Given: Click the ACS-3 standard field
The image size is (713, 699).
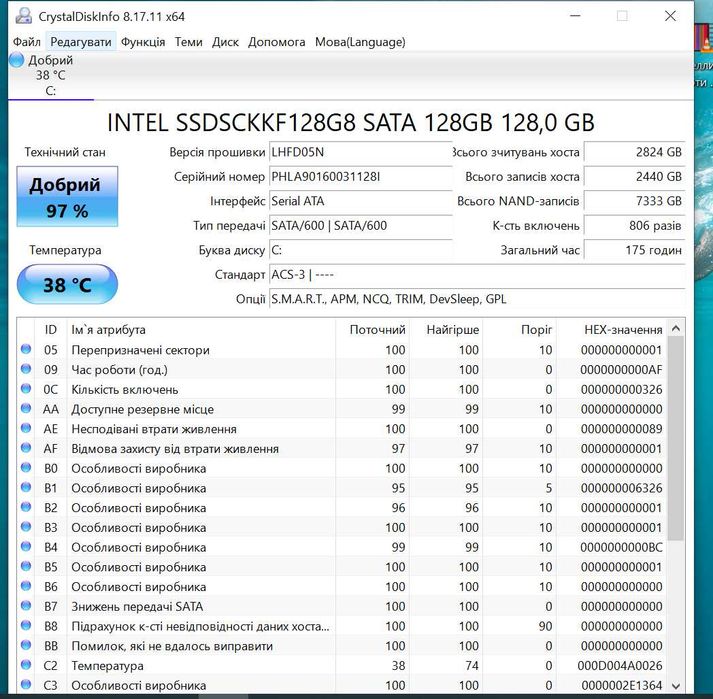Looking at the screenshot, I should point(477,275).
